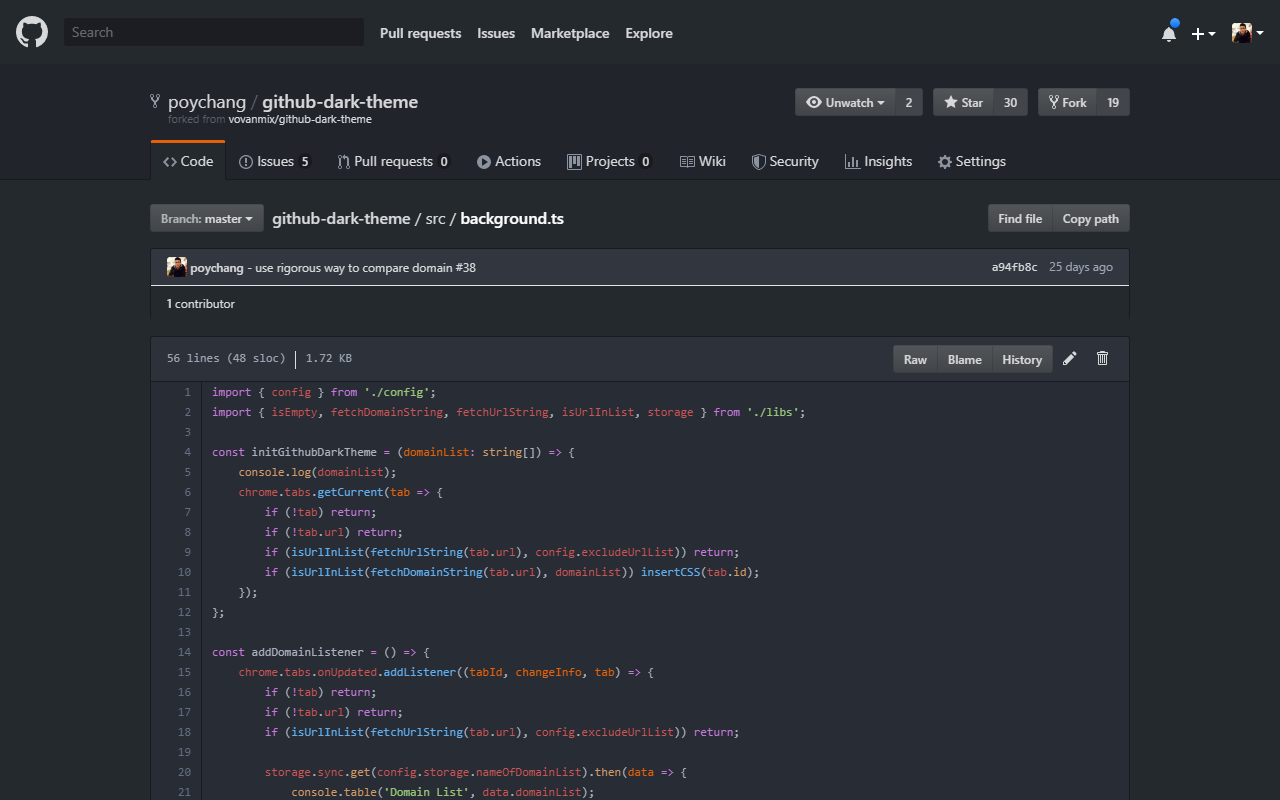Click the Security shield icon
1280x800 pixels.
[757, 161]
